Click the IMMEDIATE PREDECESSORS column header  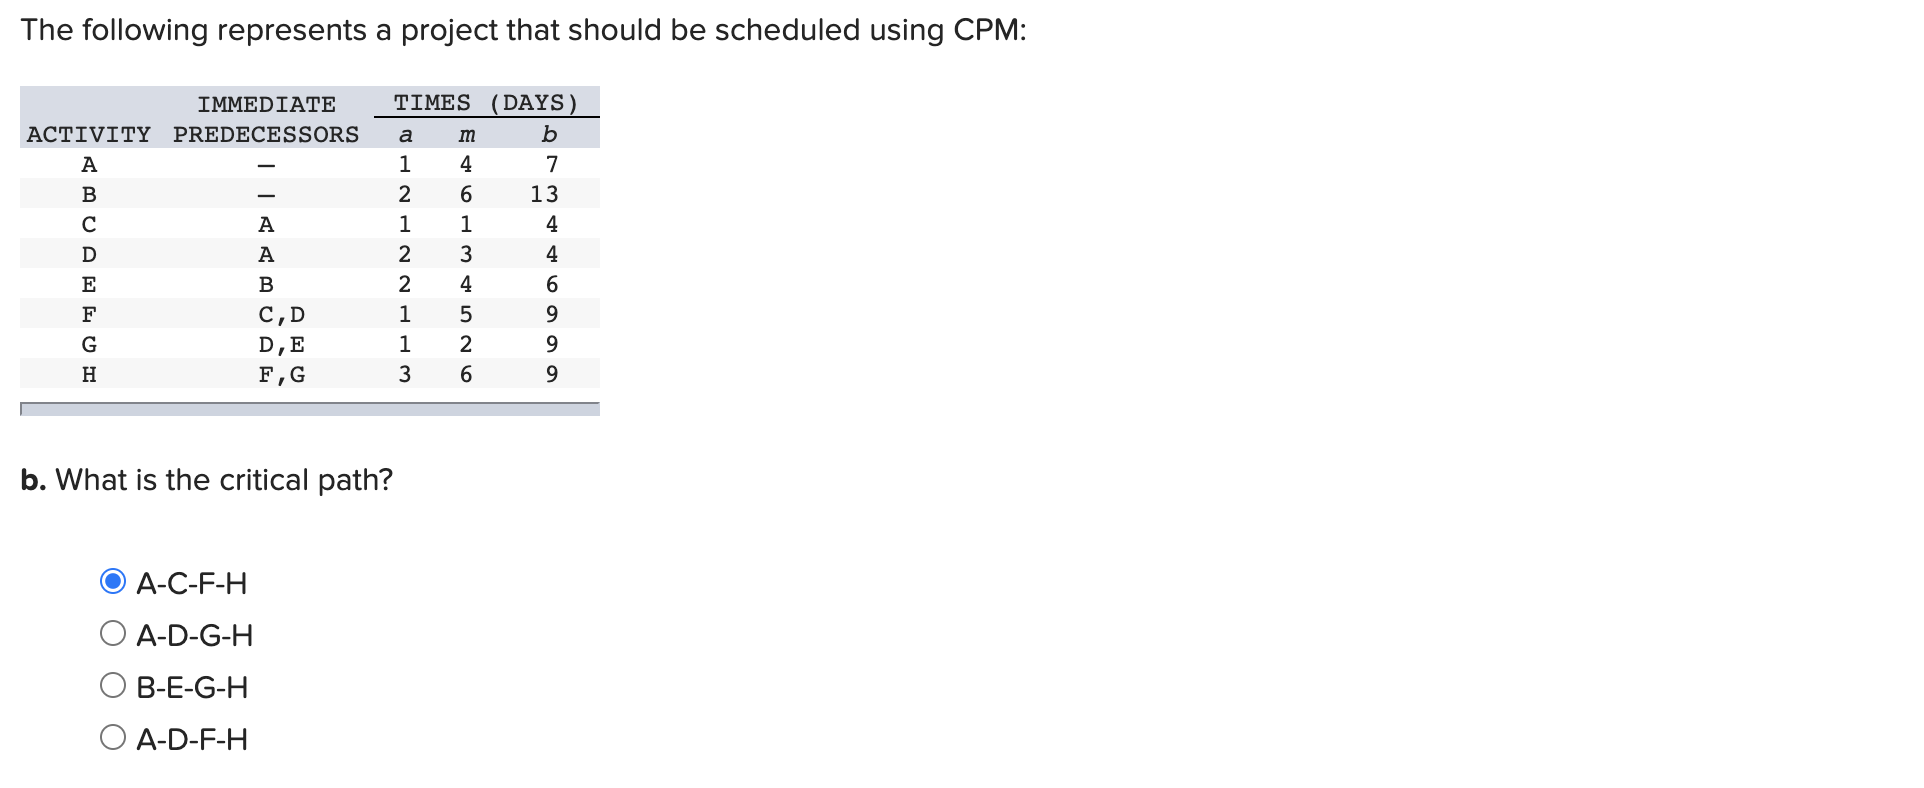266,119
